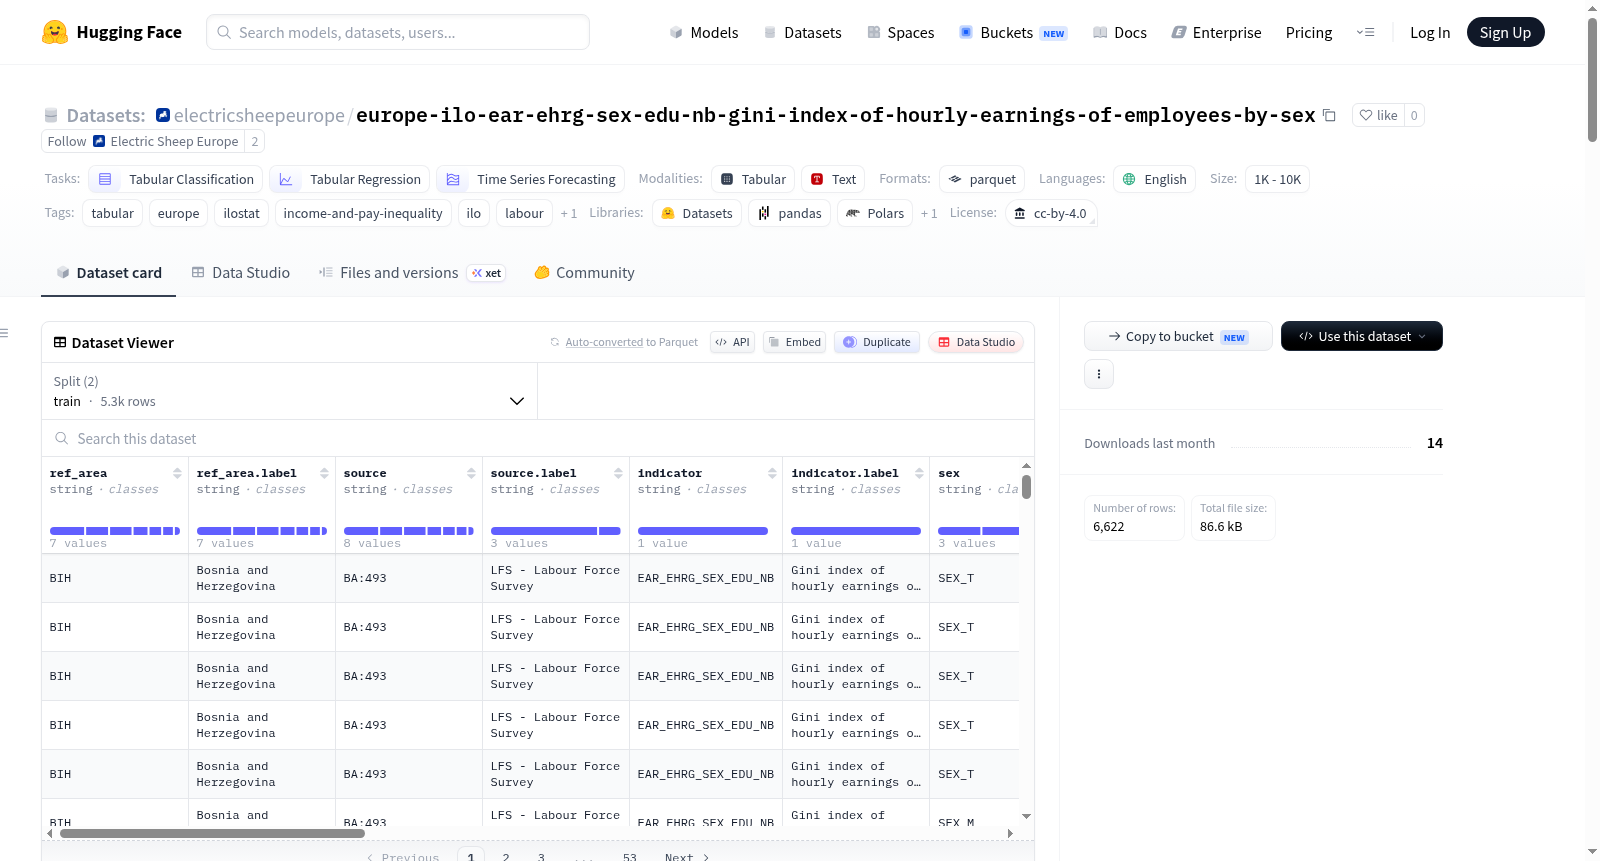Viewport: 1600px width, 861px height.
Task: Select Time Series Forecasting task tag
Action: [x=530, y=179]
